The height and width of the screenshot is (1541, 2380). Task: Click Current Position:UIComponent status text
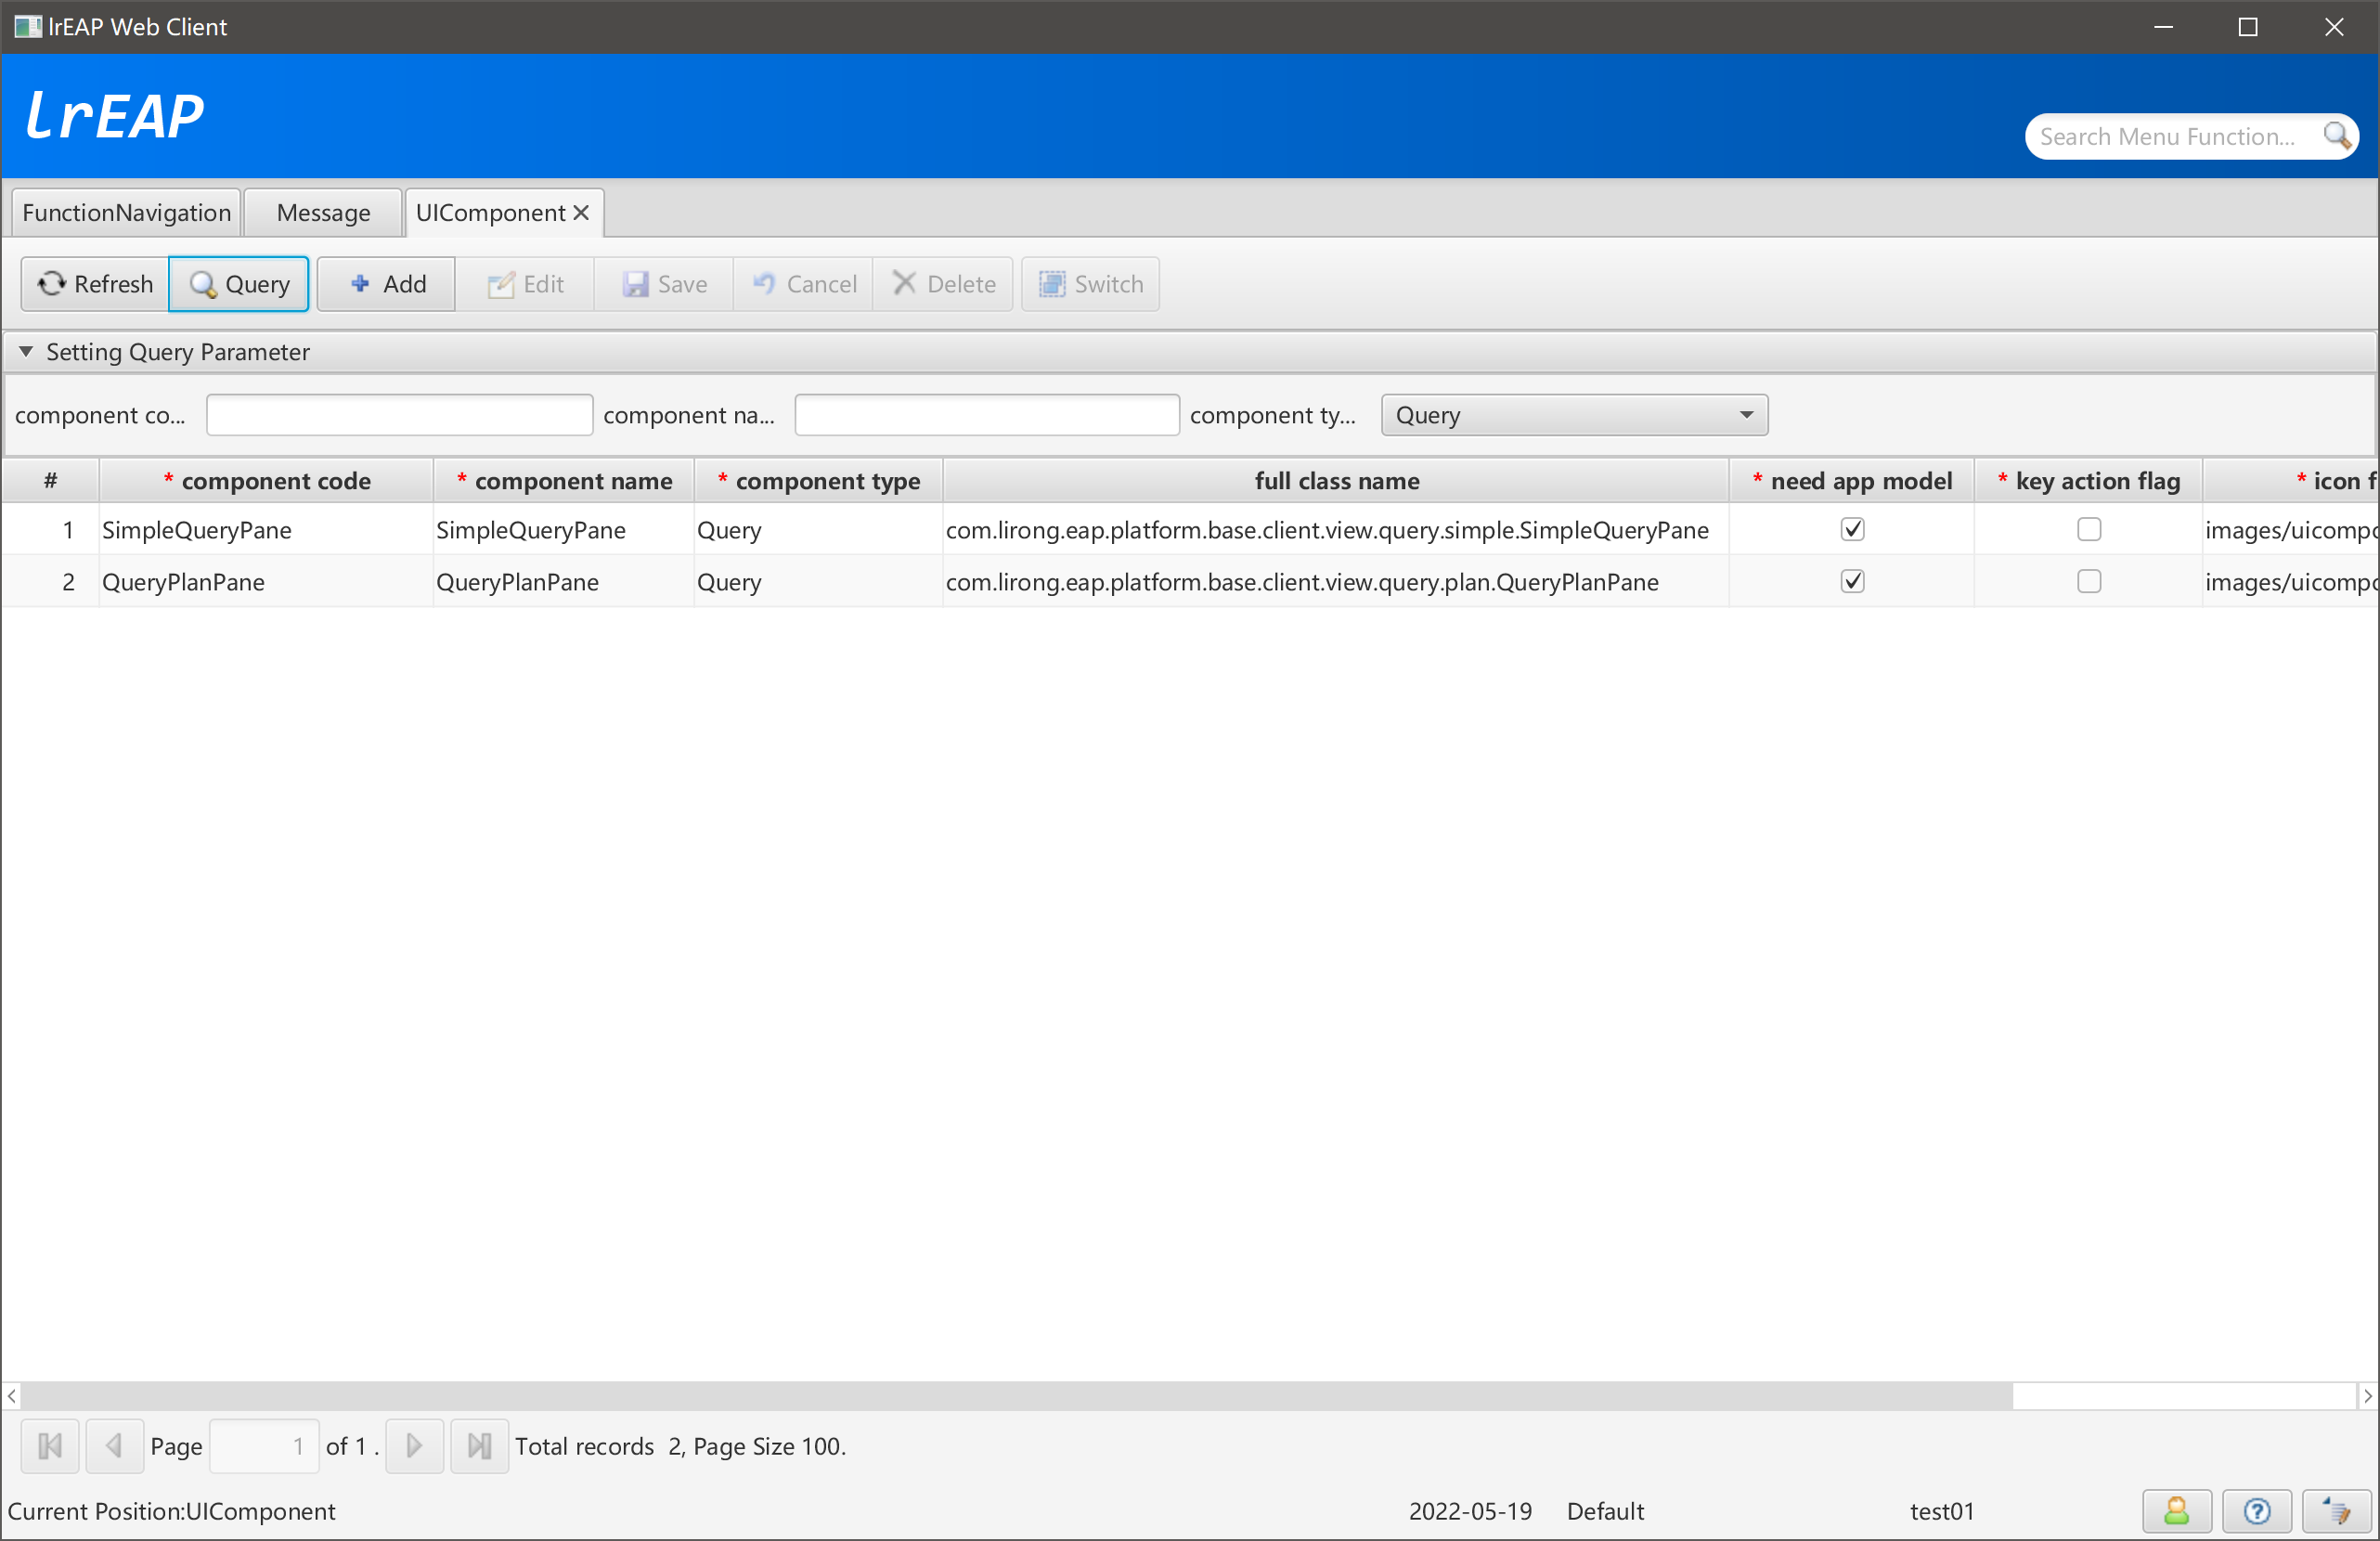[172, 1511]
